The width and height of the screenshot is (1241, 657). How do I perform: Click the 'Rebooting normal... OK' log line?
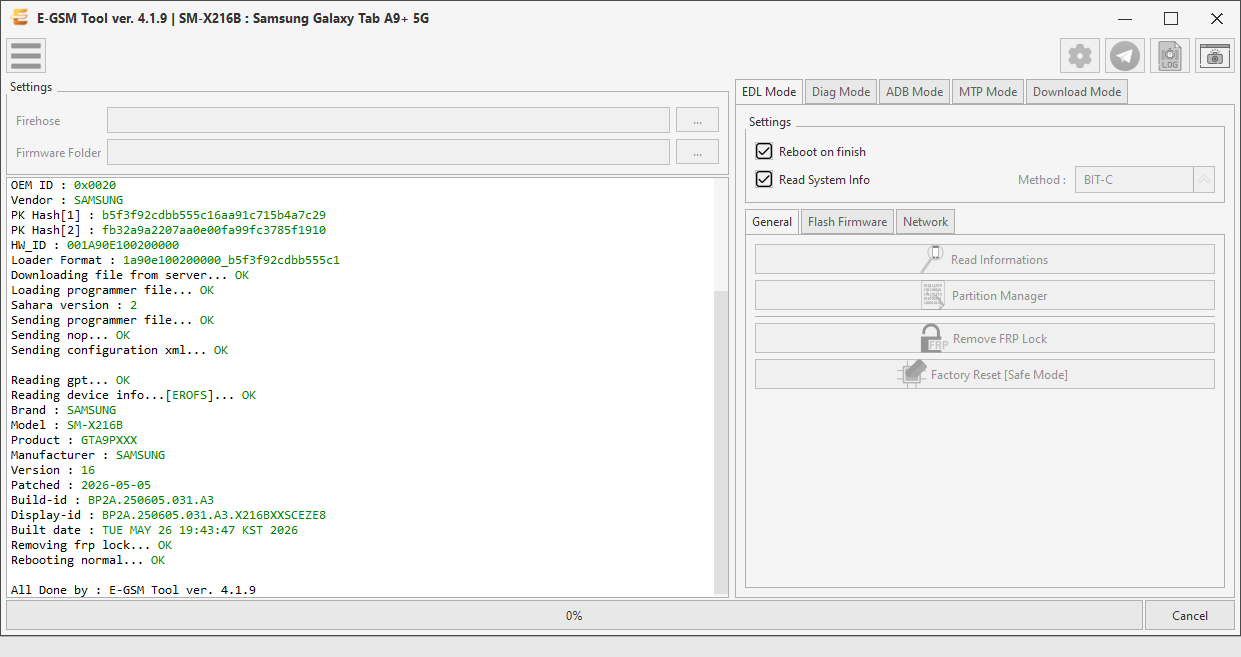pos(88,560)
